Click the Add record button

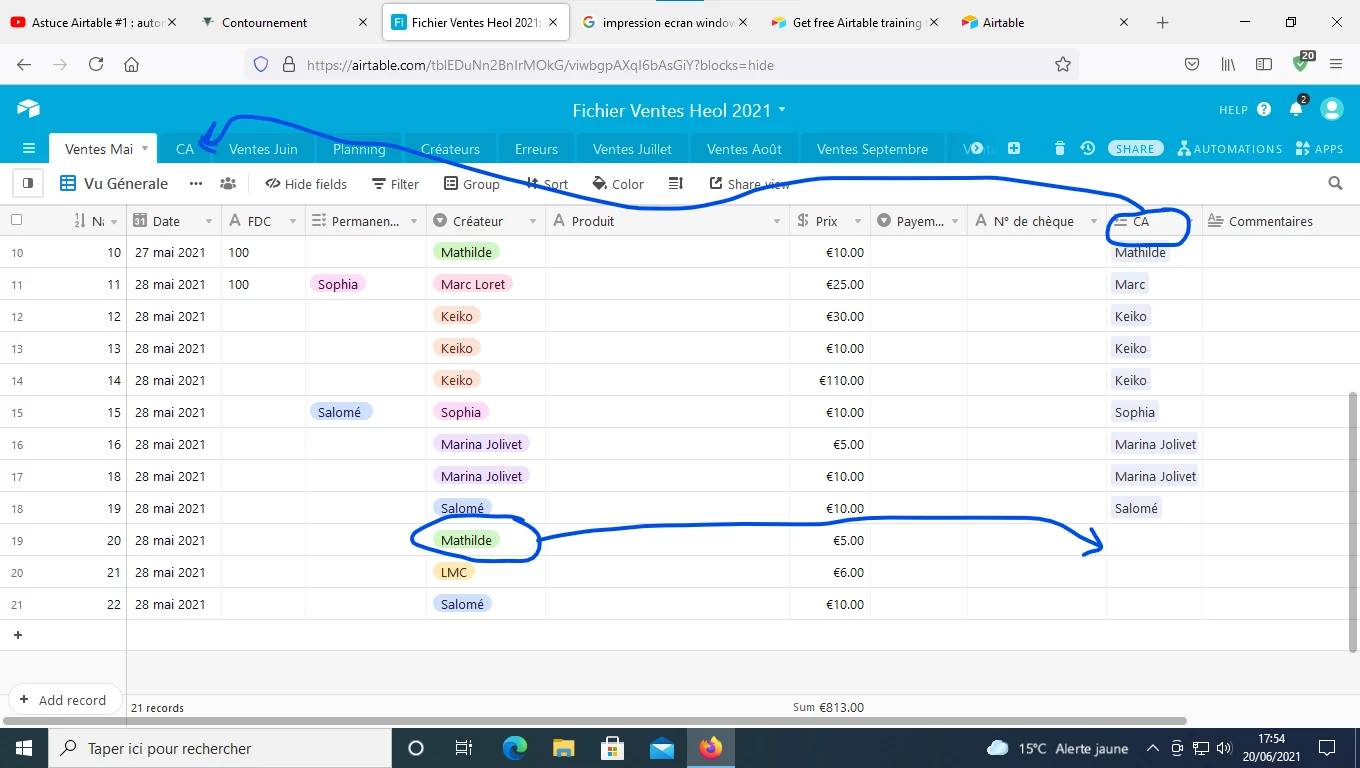(x=64, y=700)
